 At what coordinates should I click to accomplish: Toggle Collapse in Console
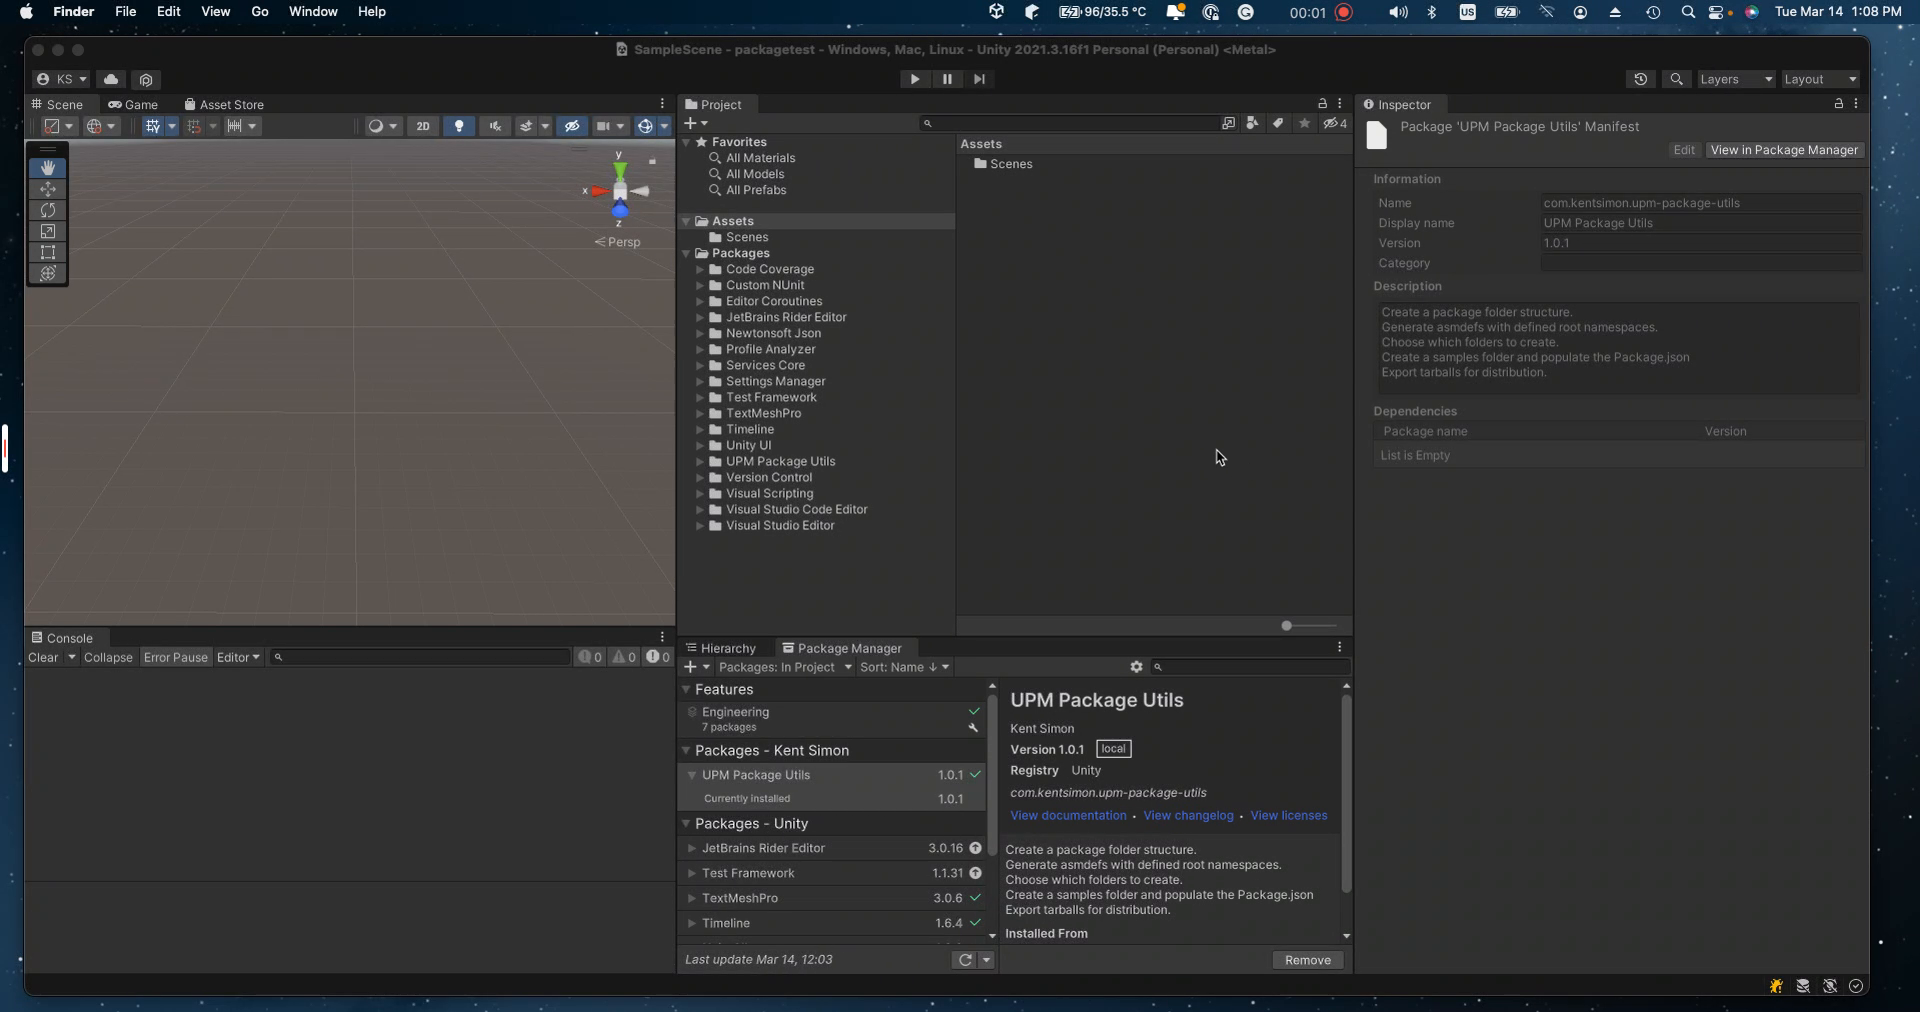tap(108, 657)
